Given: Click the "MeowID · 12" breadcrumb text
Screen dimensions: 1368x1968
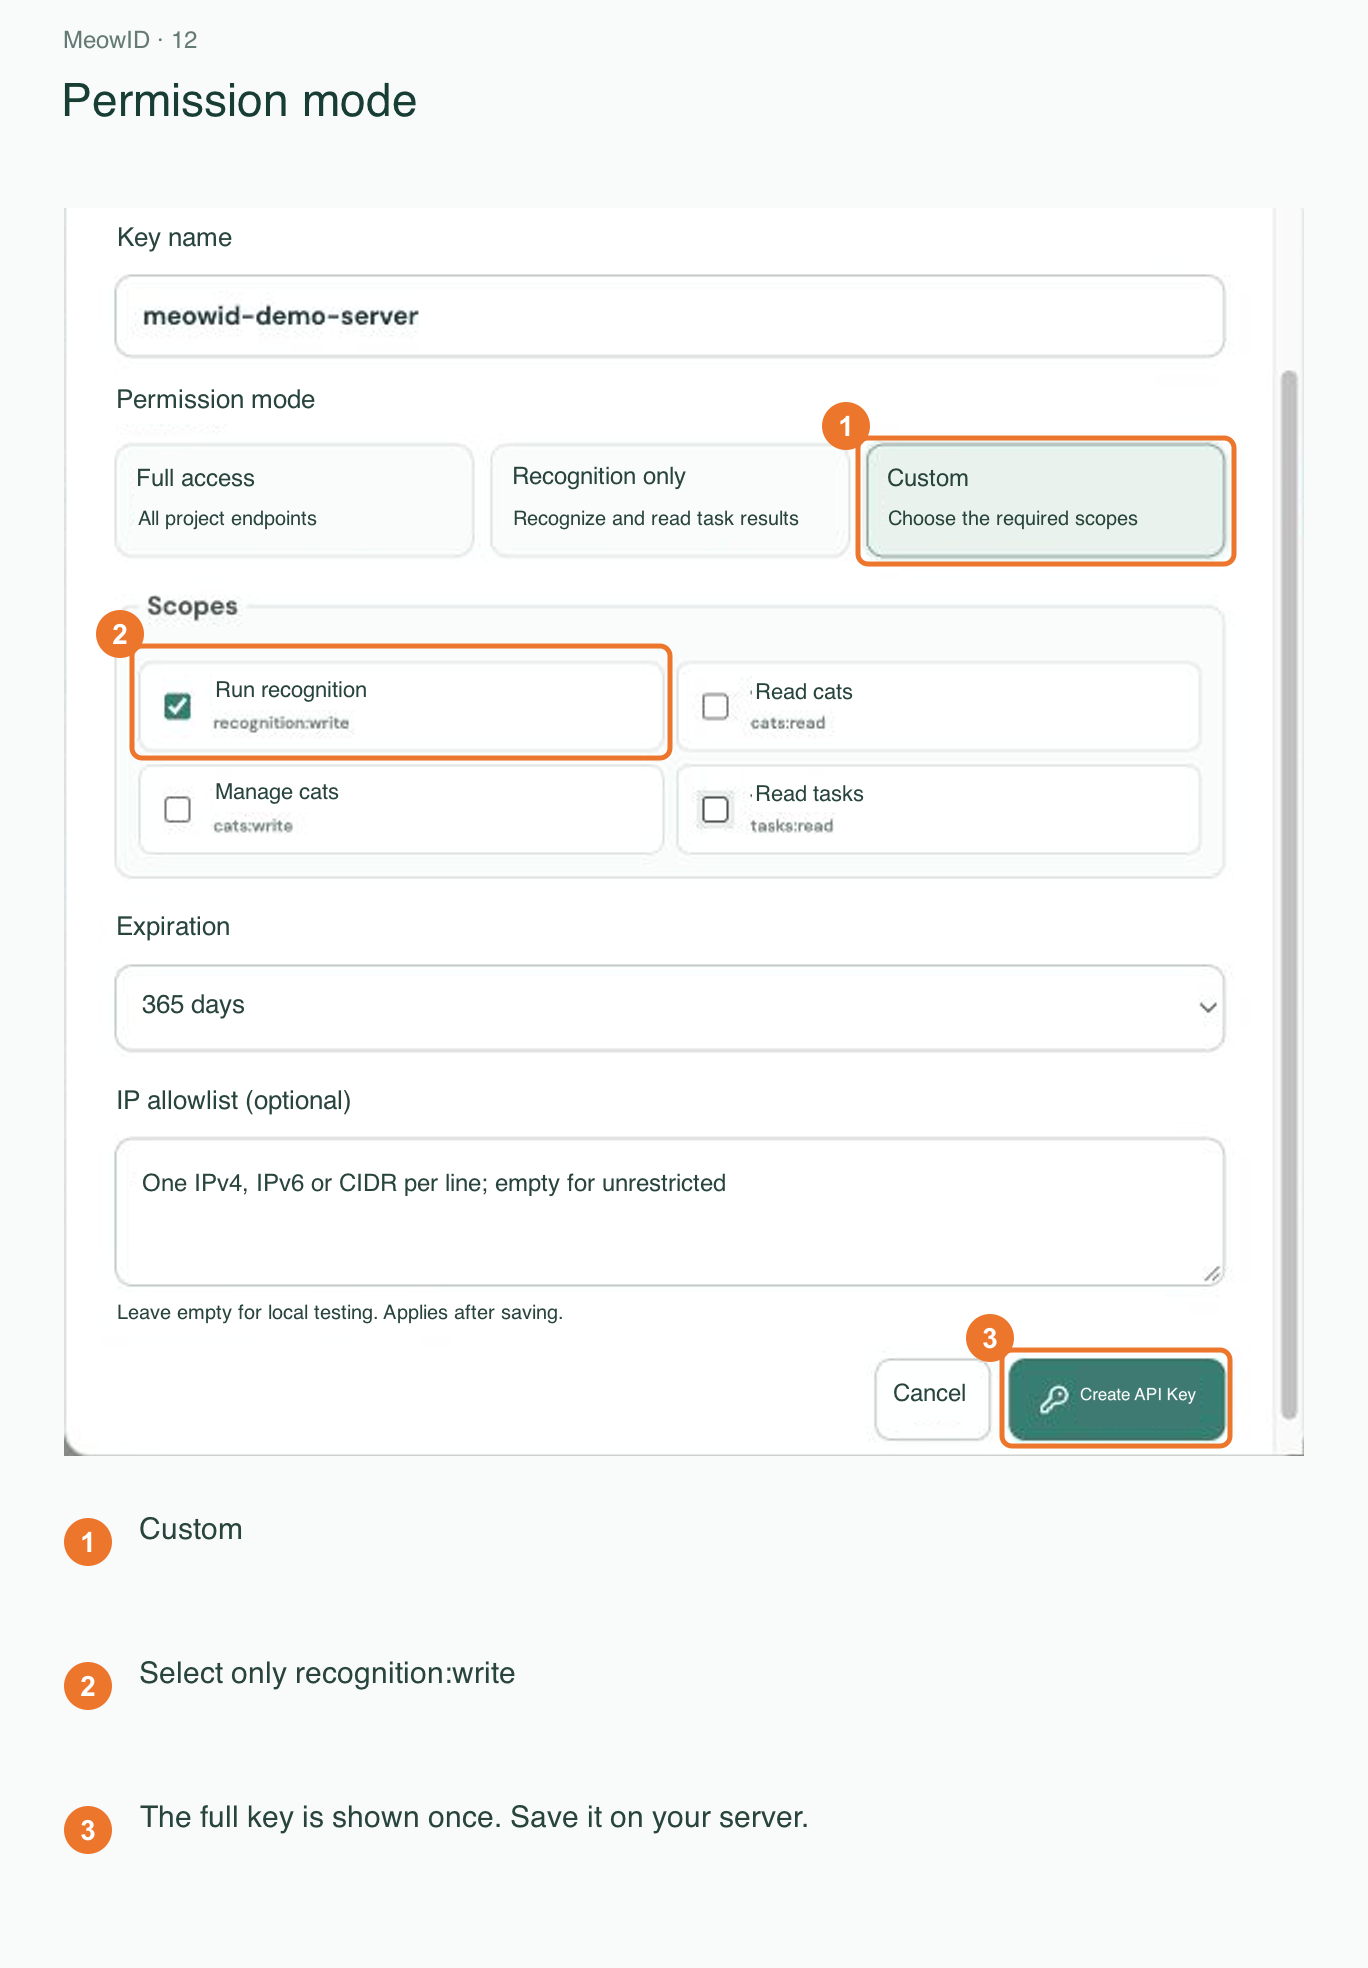Looking at the screenshot, I should coord(130,40).
